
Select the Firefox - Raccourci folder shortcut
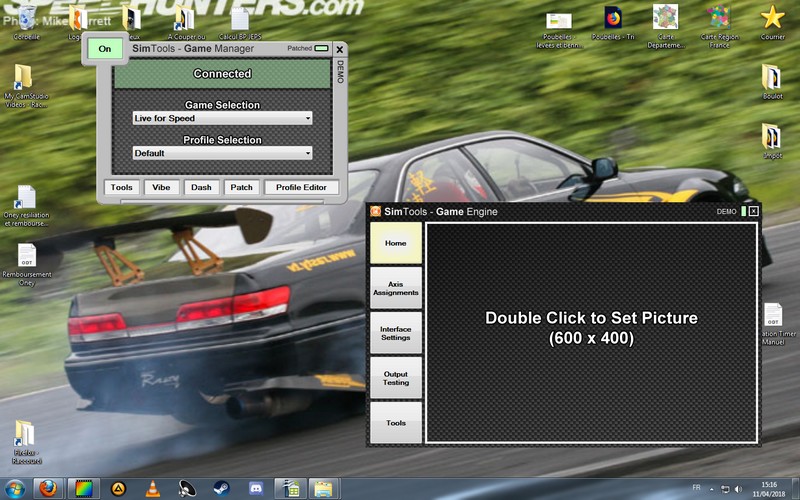[x=27, y=442]
